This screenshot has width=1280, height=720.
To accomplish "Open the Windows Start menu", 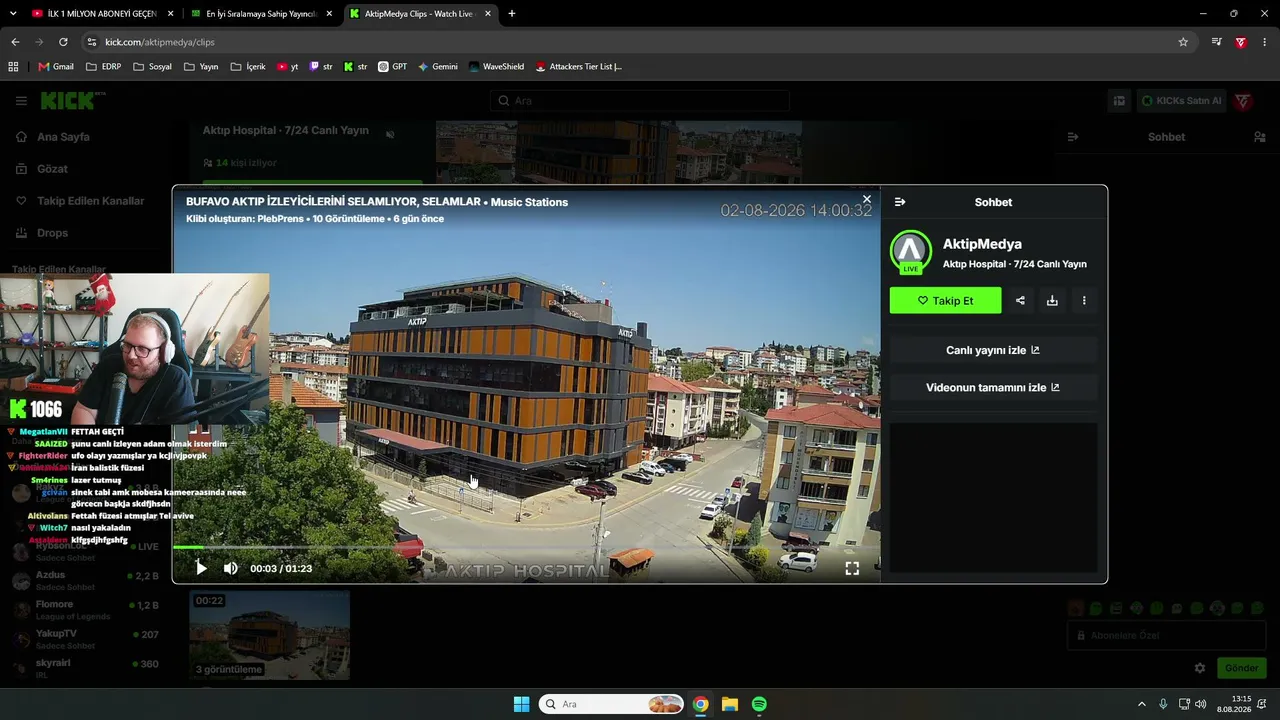I will pyautogui.click(x=521, y=704).
